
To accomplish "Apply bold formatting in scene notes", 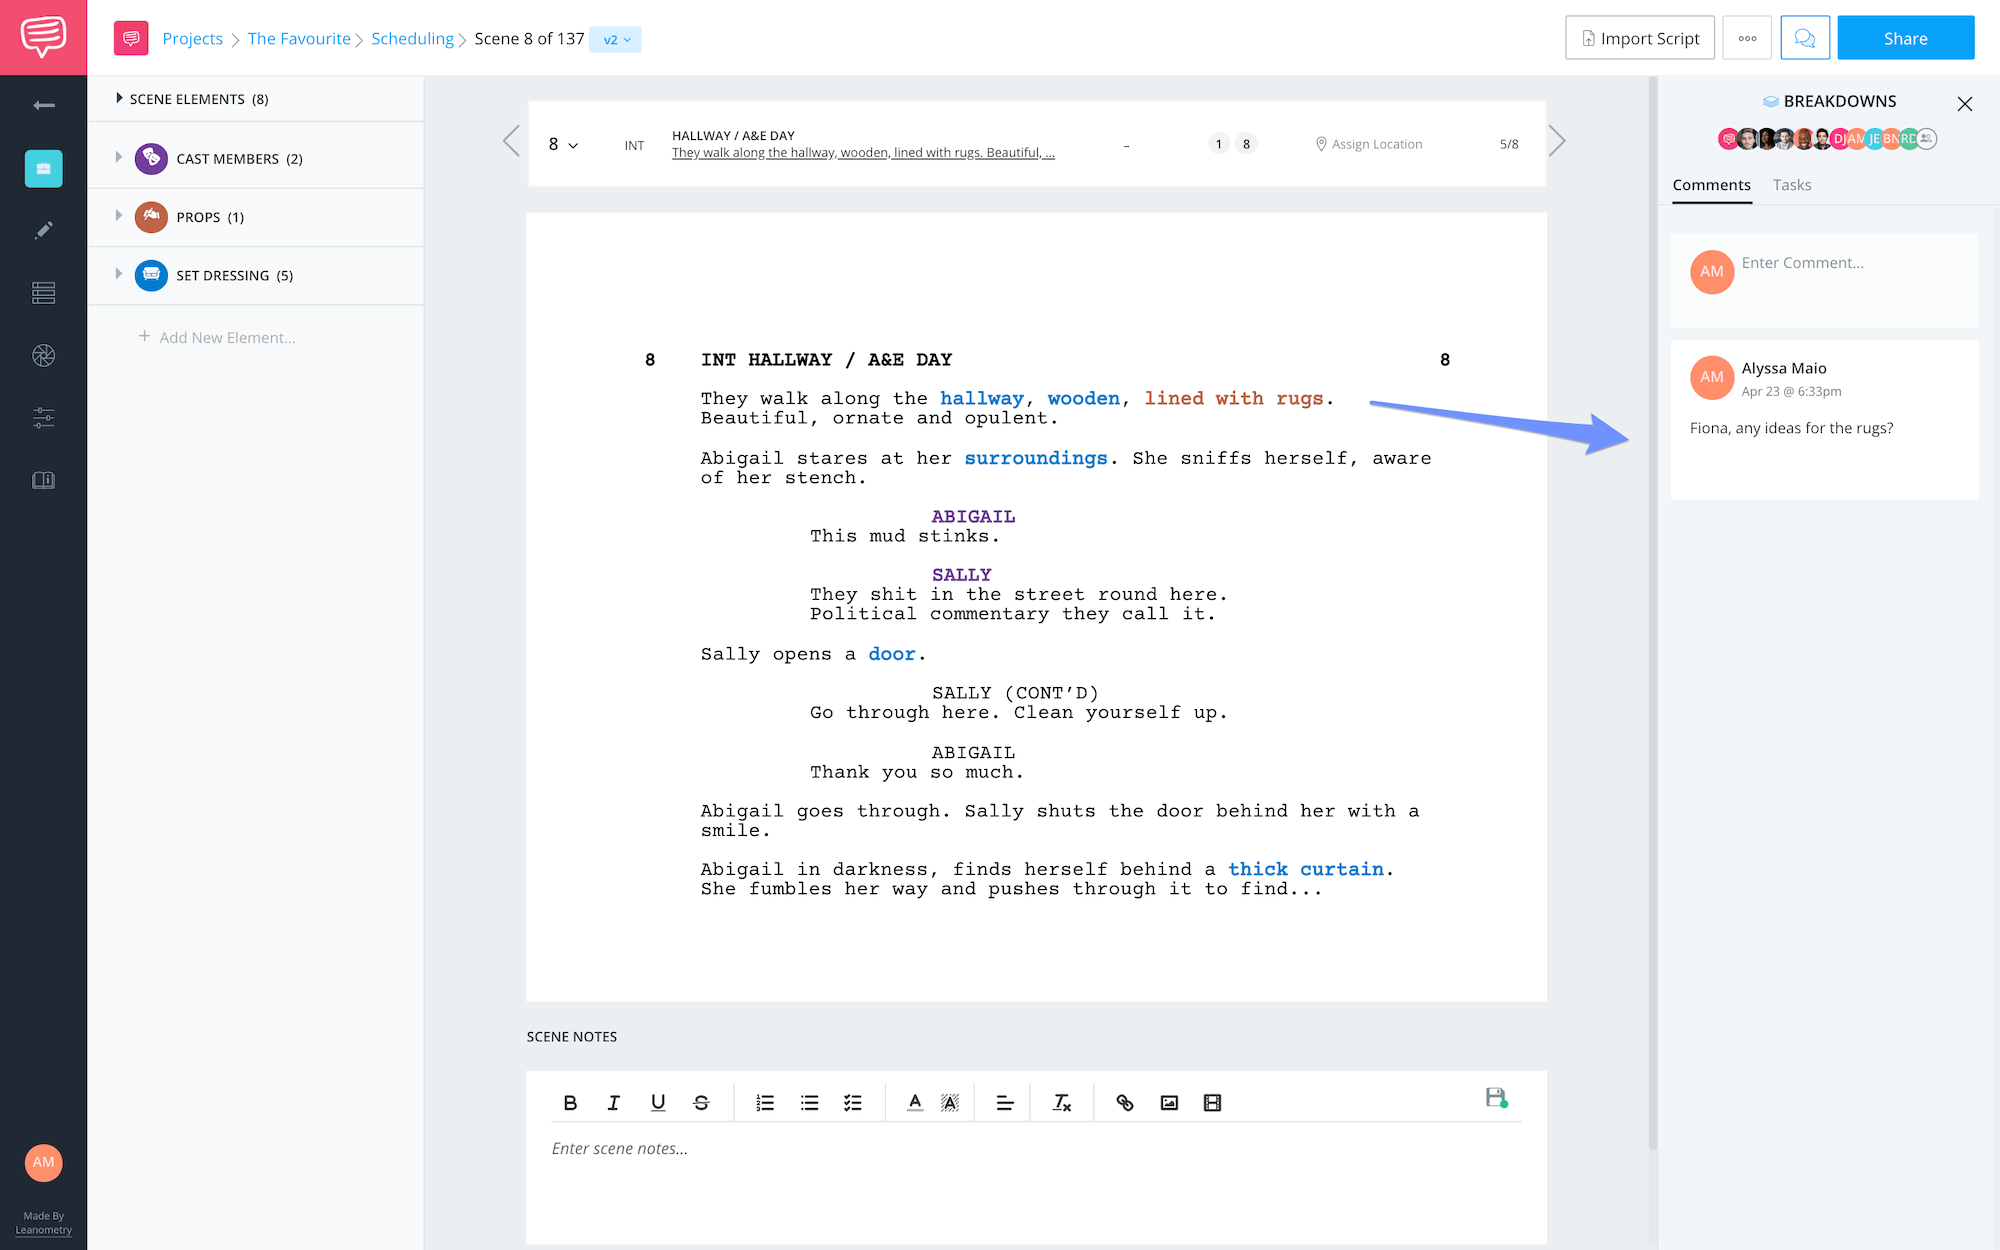I will (x=570, y=1102).
